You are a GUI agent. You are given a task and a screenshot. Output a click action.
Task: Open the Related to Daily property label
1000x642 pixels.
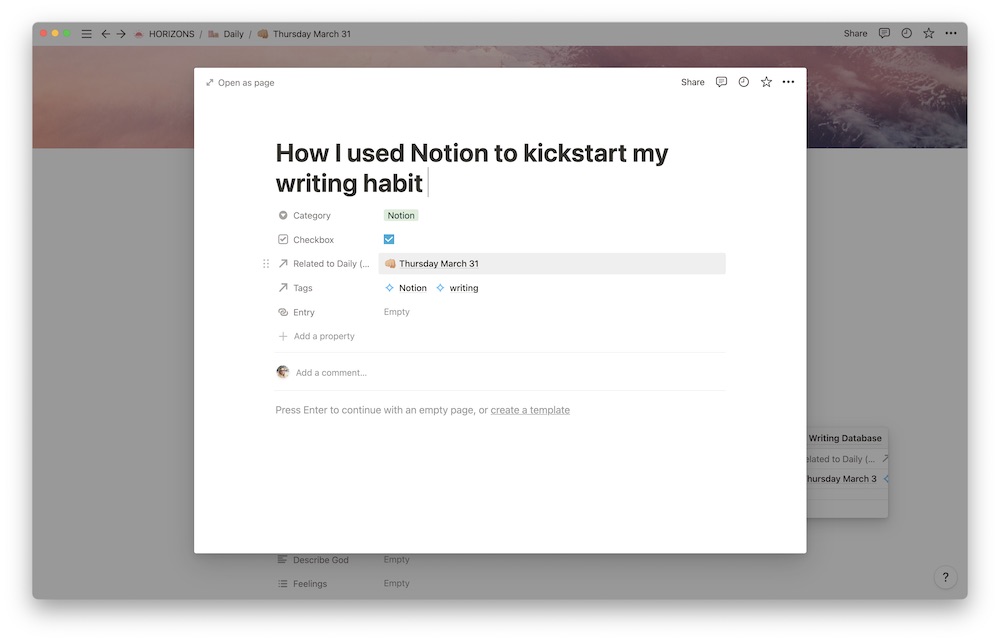(x=331, y=263)
